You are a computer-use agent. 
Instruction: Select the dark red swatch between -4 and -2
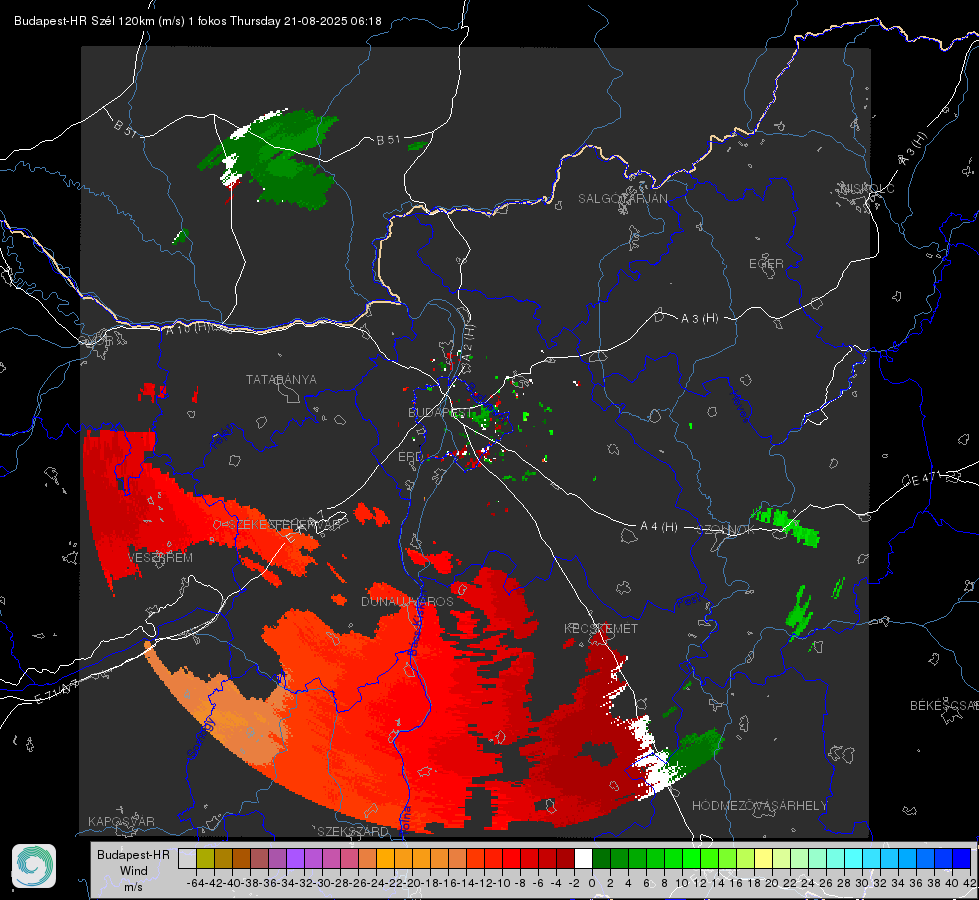[x=565, y=859]
